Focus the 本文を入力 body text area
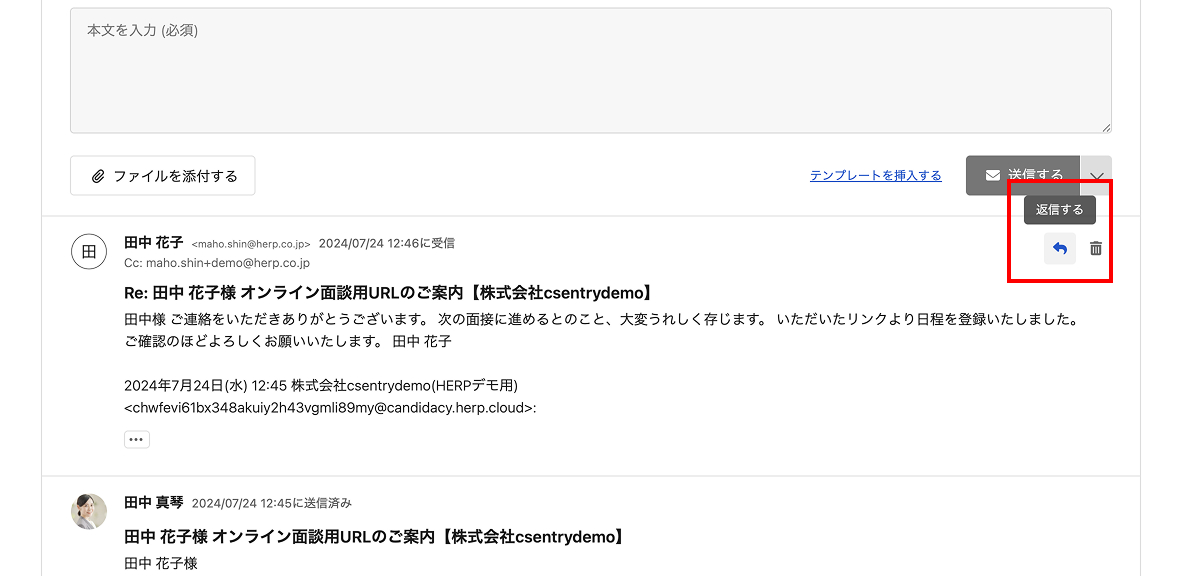 (x=591, y=71)
